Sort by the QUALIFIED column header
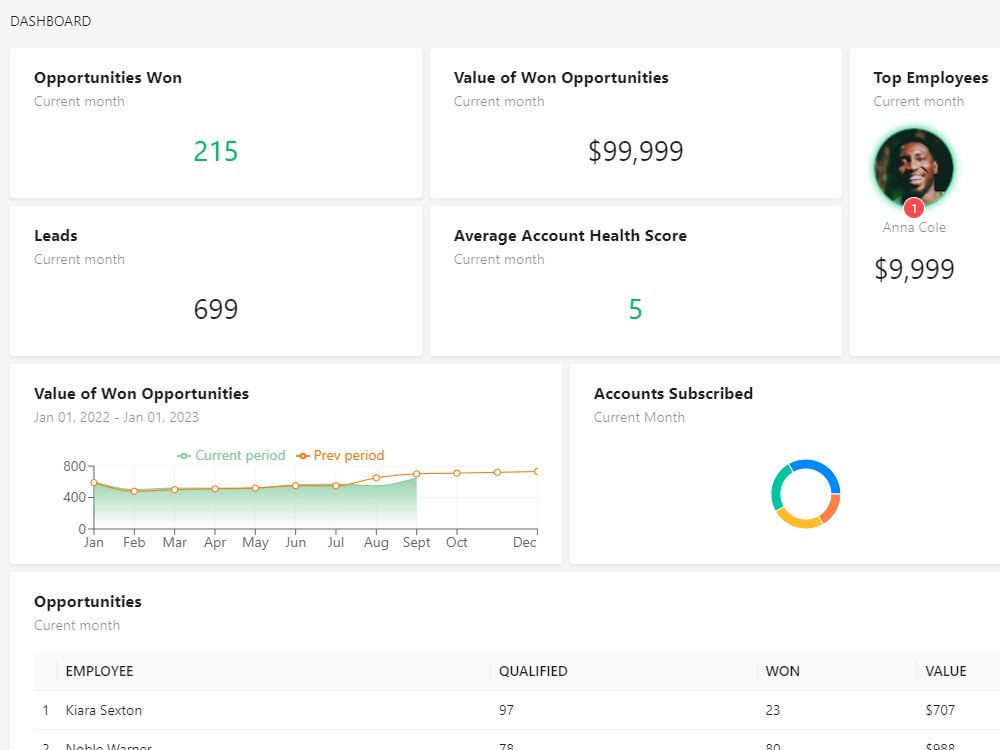 (533, 671)
